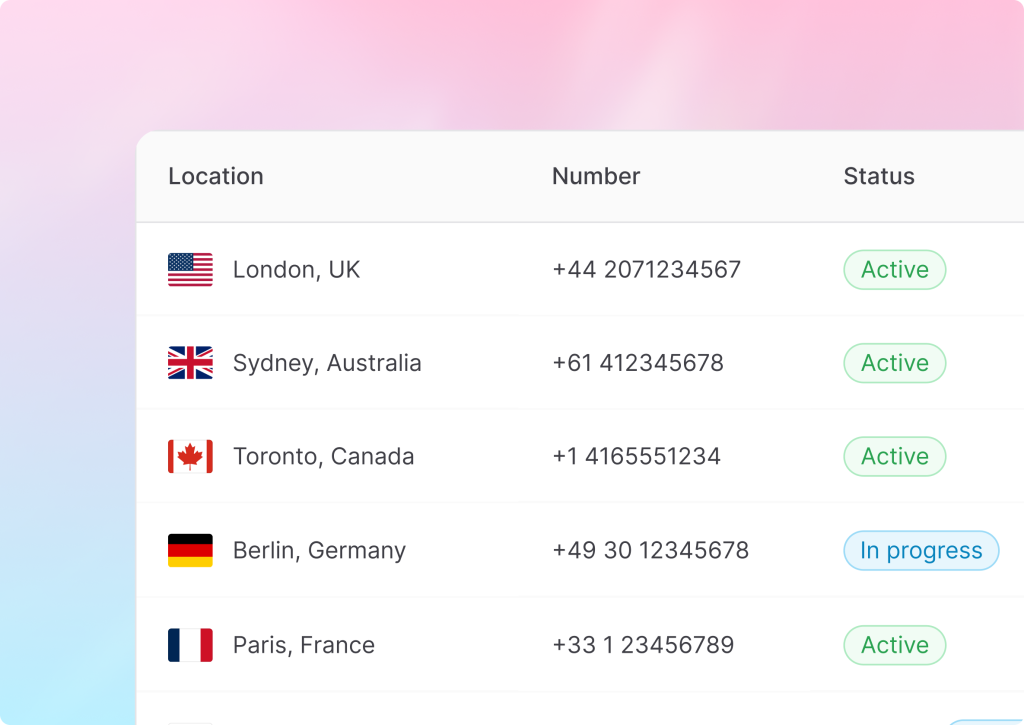Click the French tricolor flag icon
The width and height of the screenshot is (1024, 725).
(x=190, y=645)
